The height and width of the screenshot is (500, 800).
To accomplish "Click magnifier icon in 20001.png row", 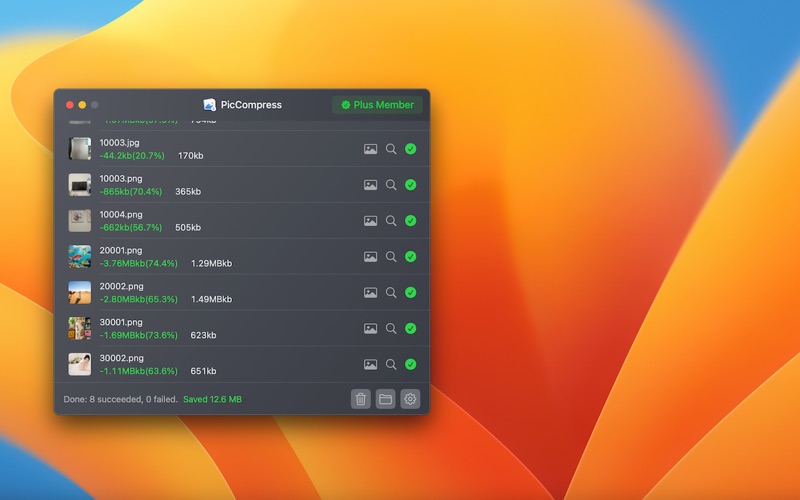I will pyautogui.click(x=391, y=257).
